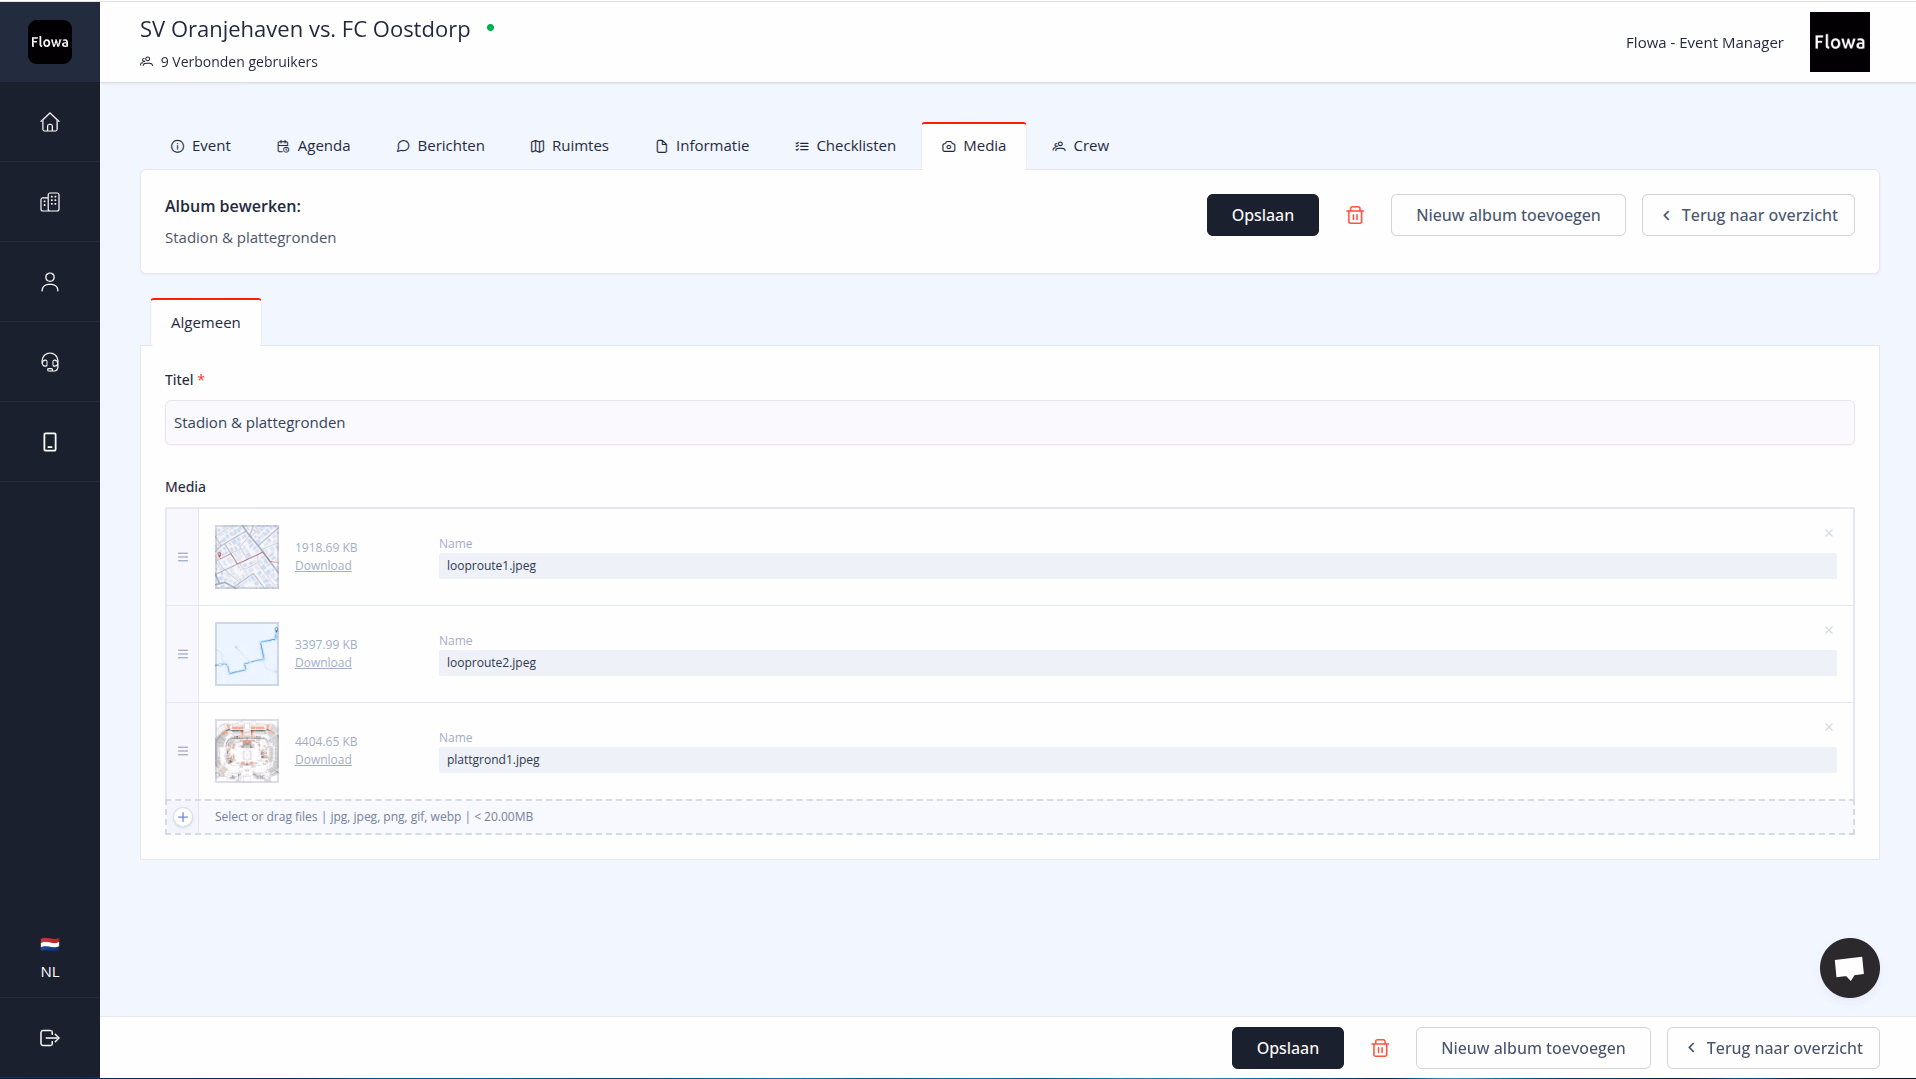Download looproute1.jpeg via its link
The height and width of the screenshot is (1079, 1916).
tap(323, 566)
